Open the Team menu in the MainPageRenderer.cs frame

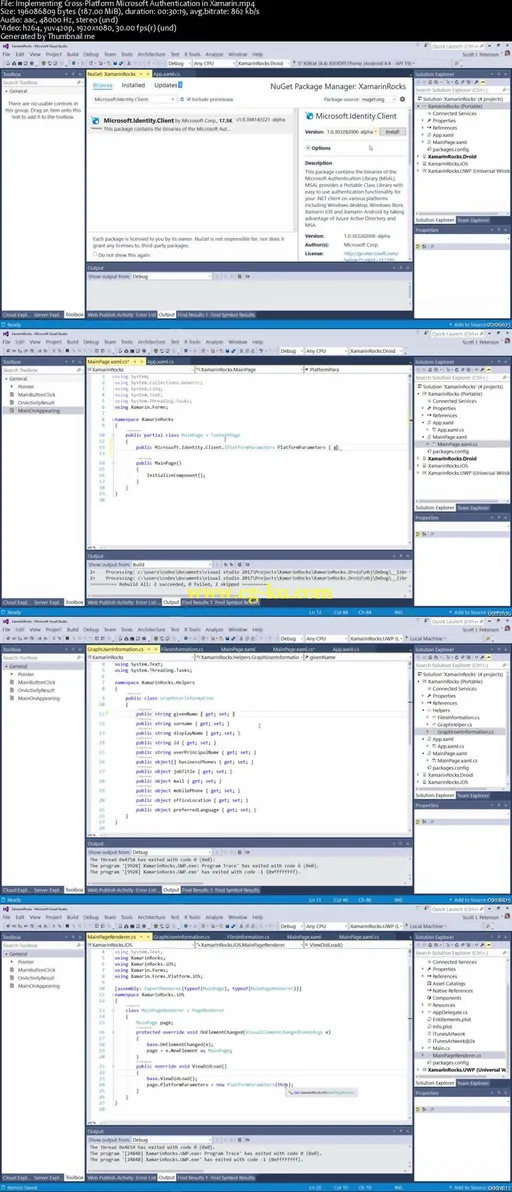click(110, 917)
